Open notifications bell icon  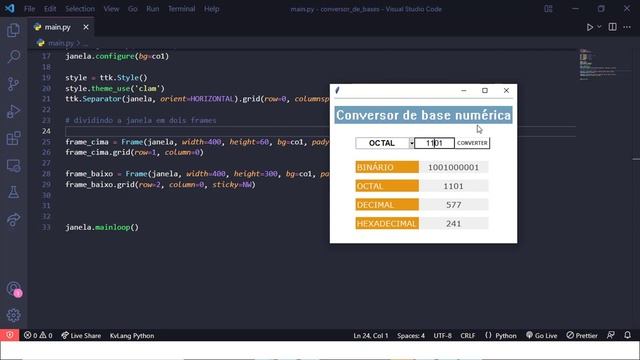(627, 335)
